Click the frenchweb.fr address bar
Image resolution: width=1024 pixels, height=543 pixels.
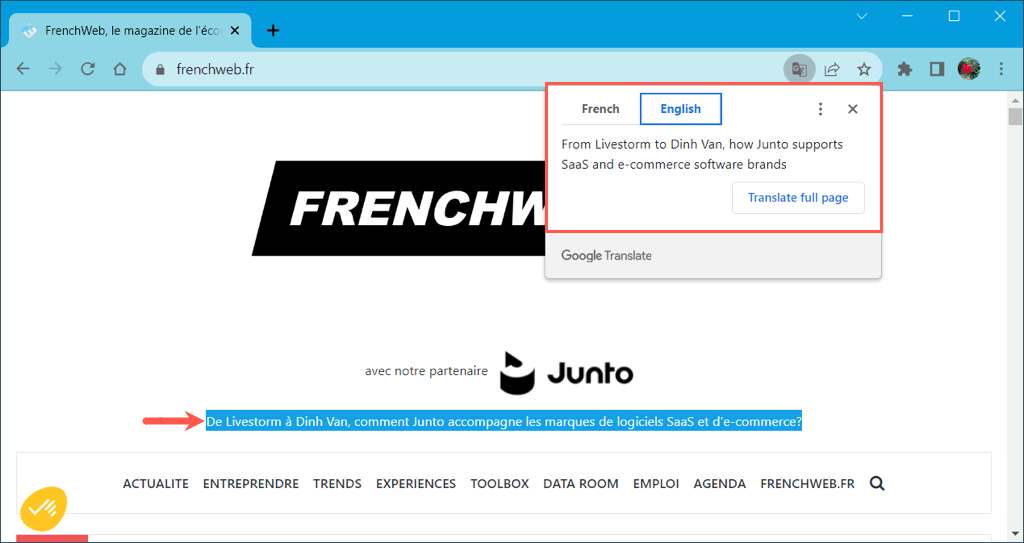click(x=450, y=69)
